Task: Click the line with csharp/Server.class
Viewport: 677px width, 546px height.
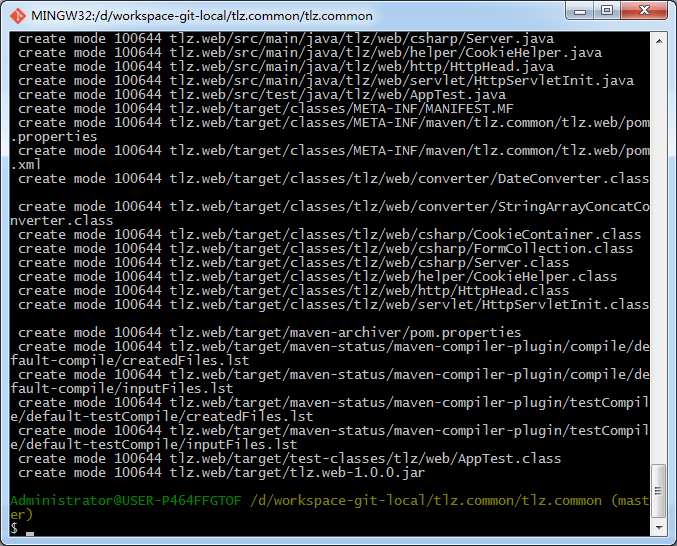Action: click(x=294, y=262)
